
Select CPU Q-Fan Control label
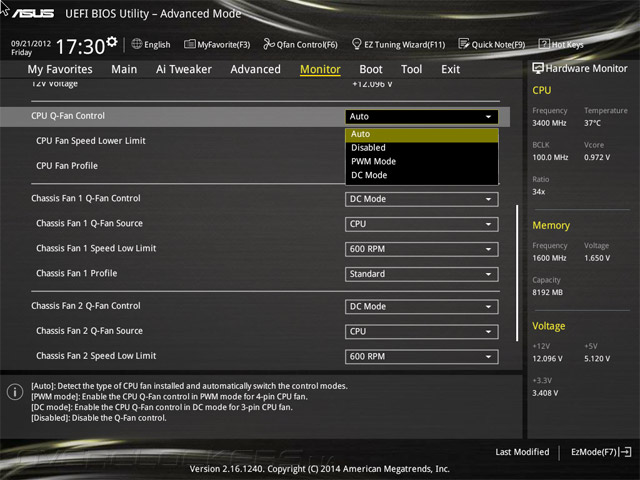tap(68, 116)
